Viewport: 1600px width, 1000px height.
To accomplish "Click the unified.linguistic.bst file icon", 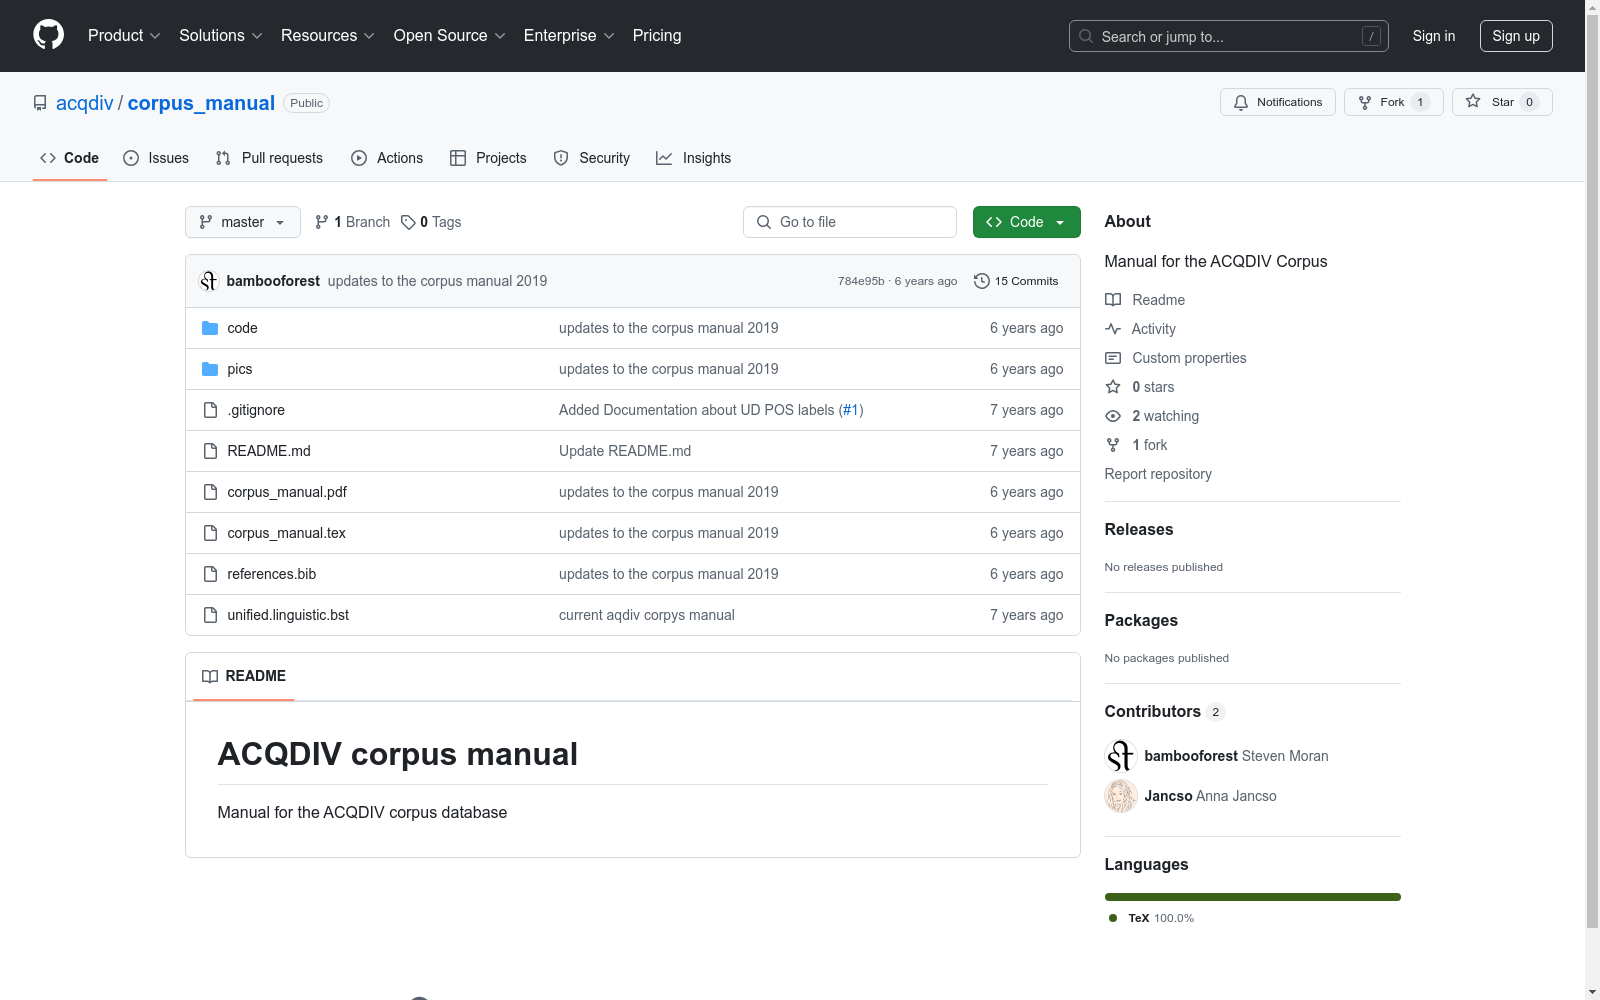I will [210, 615].
